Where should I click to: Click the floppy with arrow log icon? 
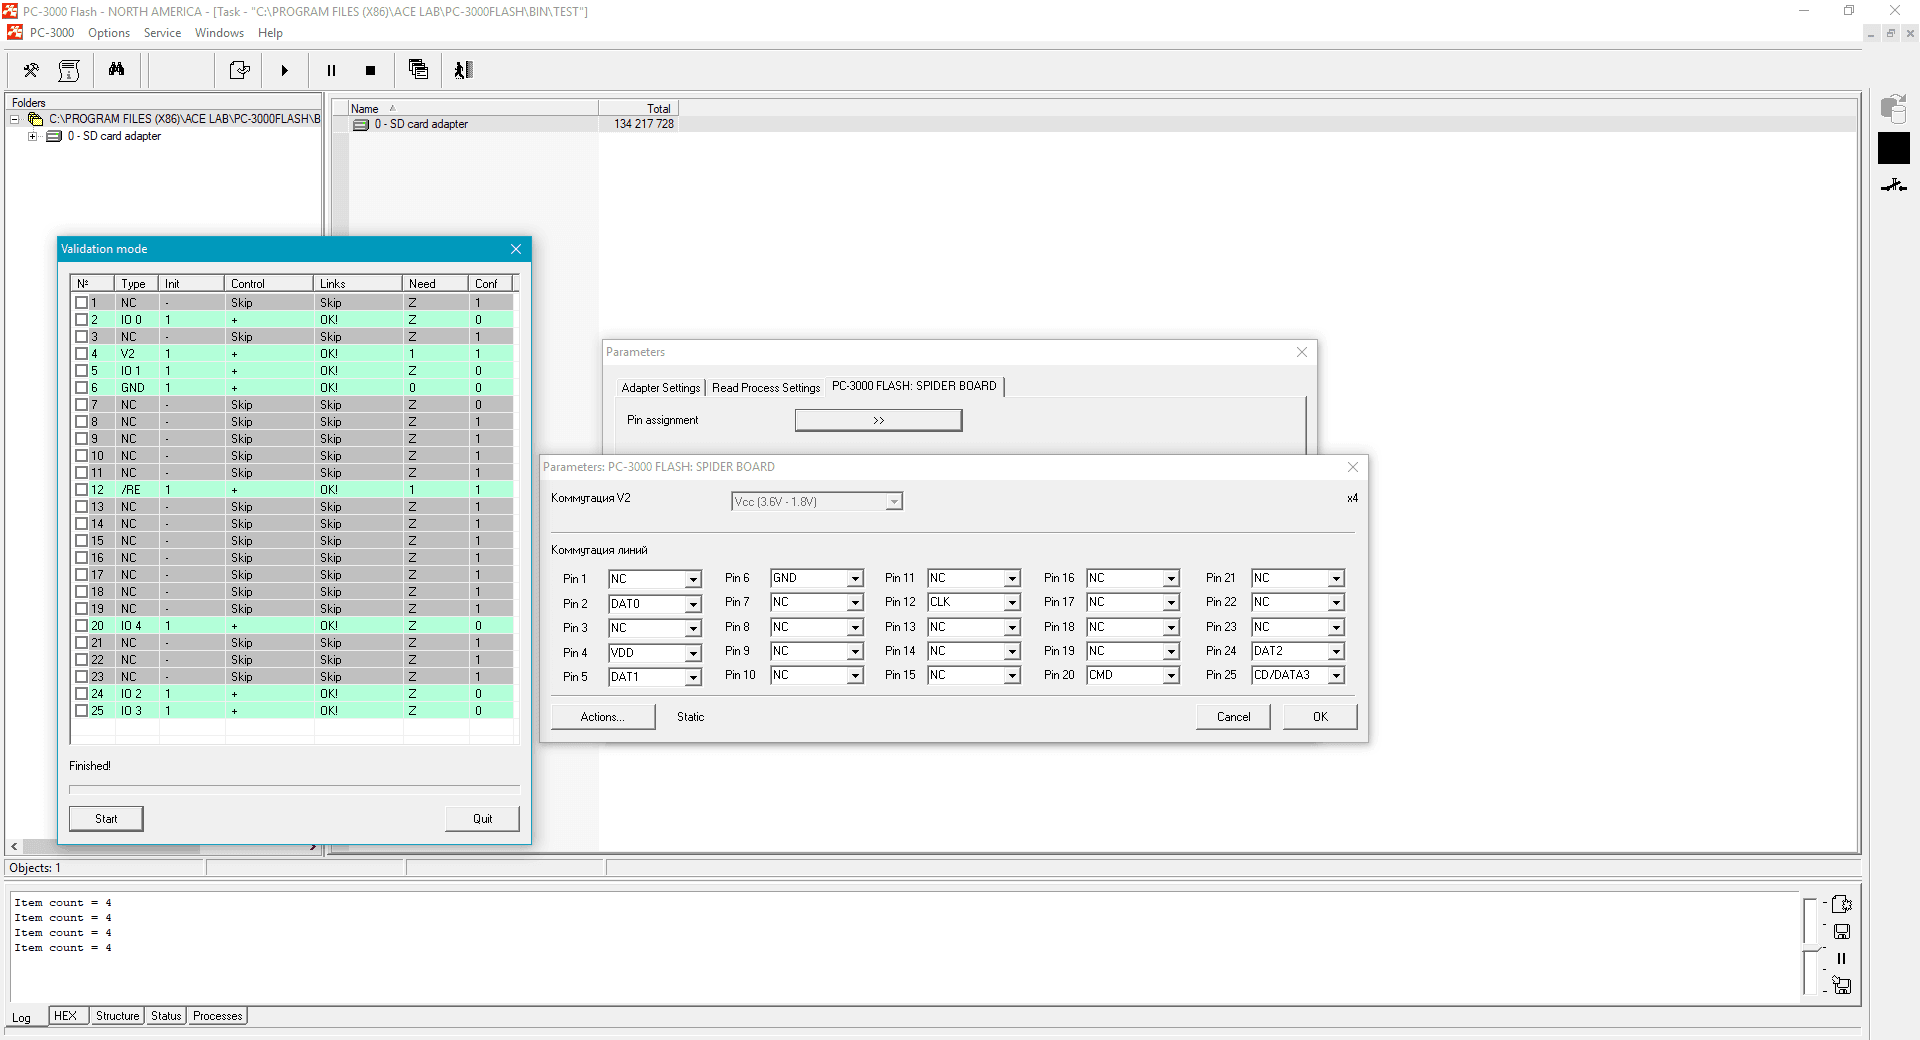click(x=1841, y=985)
